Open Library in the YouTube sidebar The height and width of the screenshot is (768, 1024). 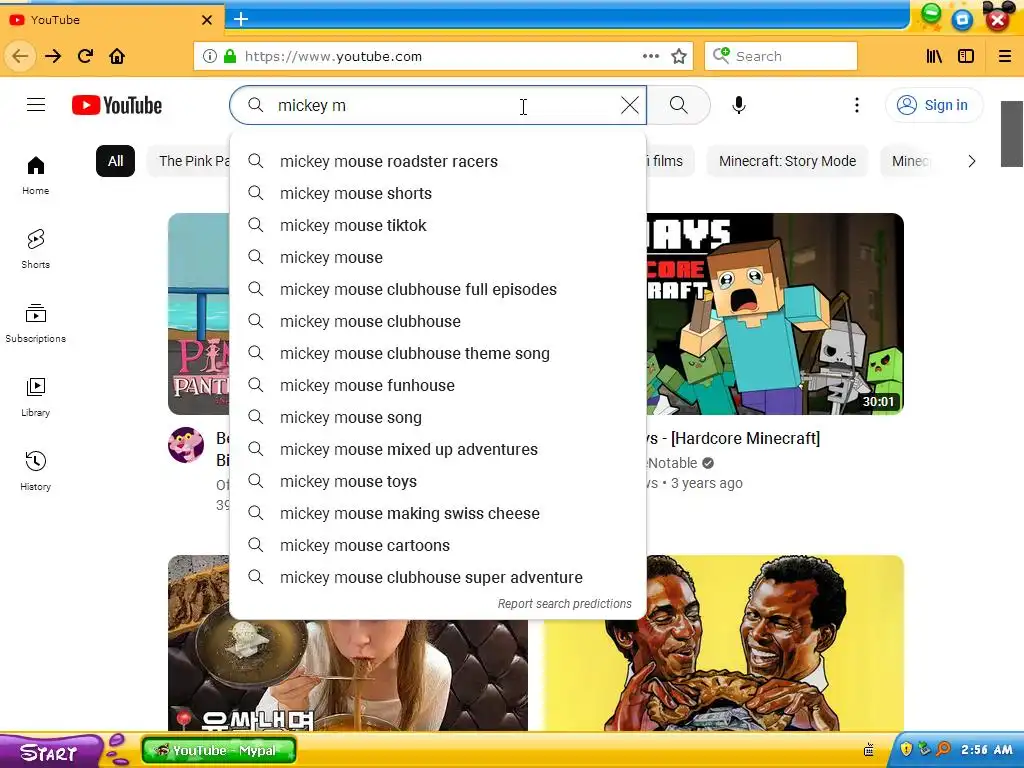point(36,397)
